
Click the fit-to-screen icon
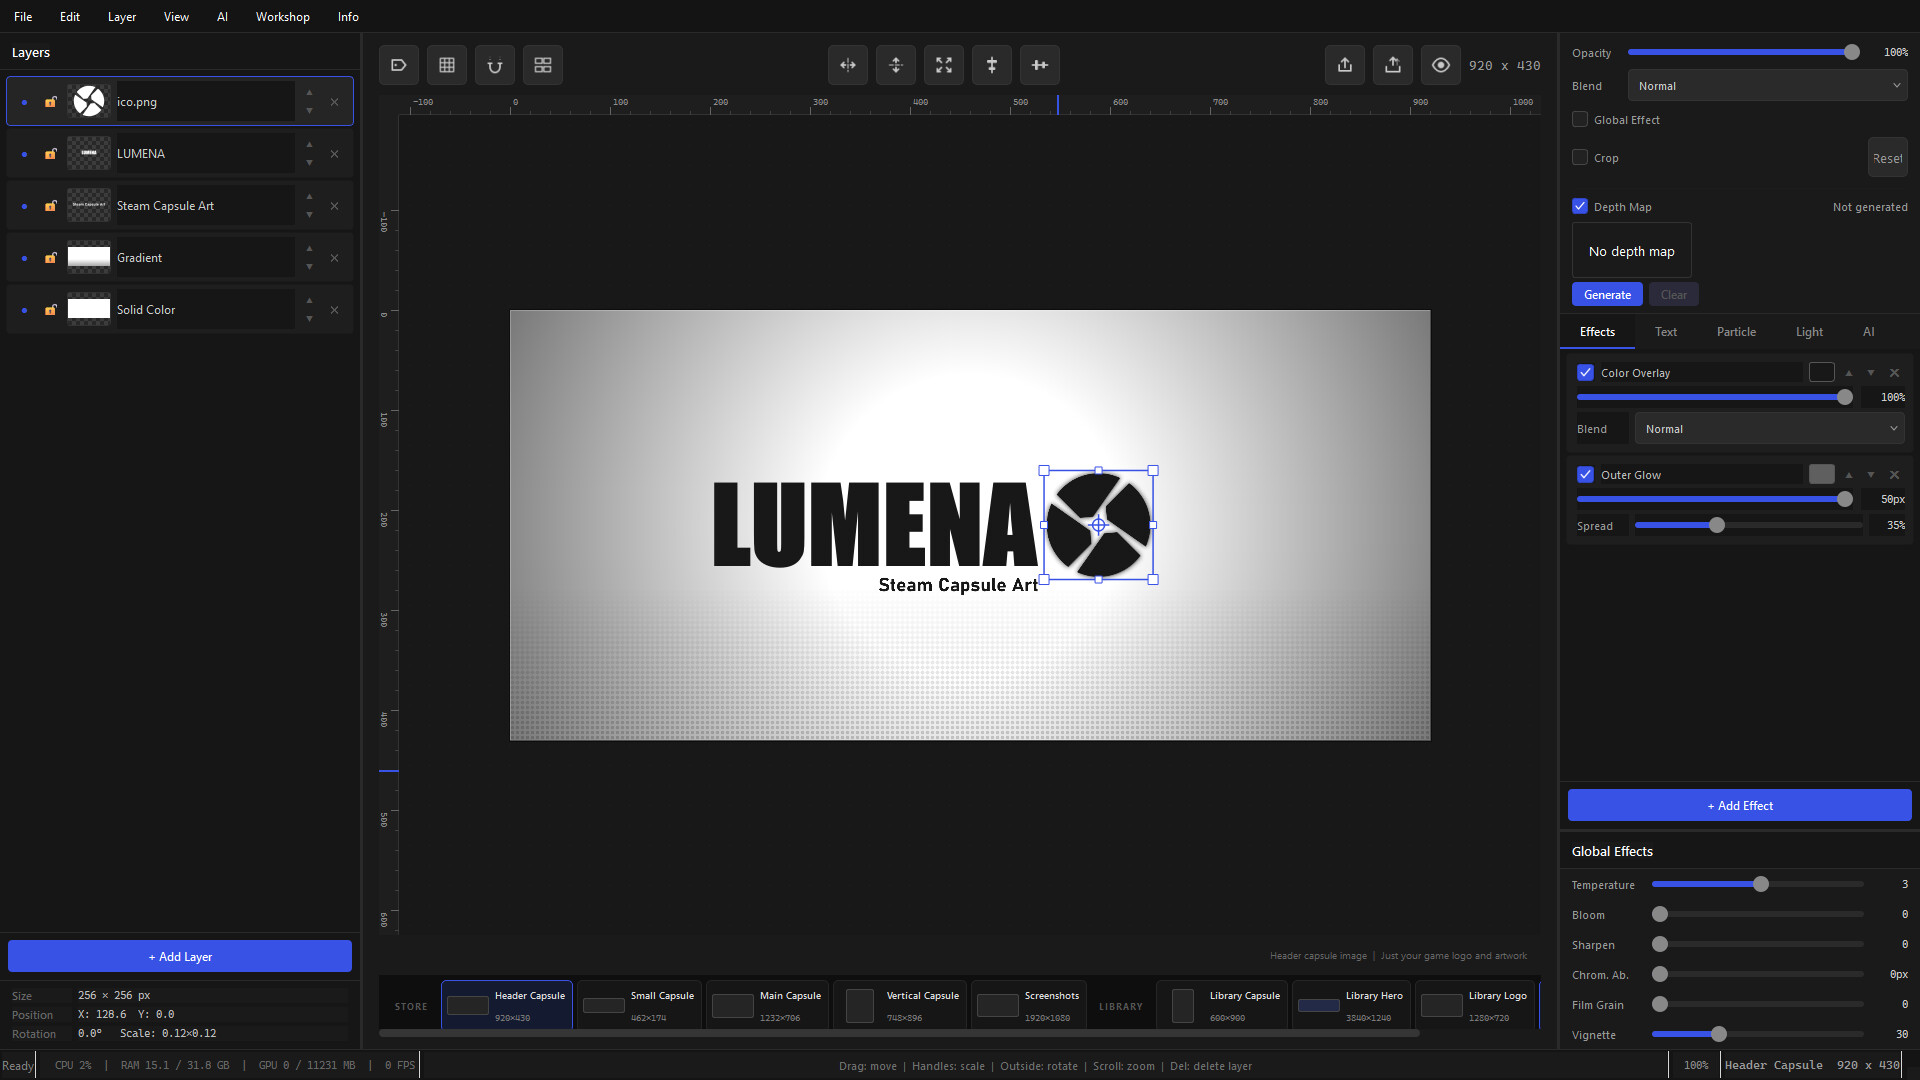pyautogui.click(x=943, y=64)
